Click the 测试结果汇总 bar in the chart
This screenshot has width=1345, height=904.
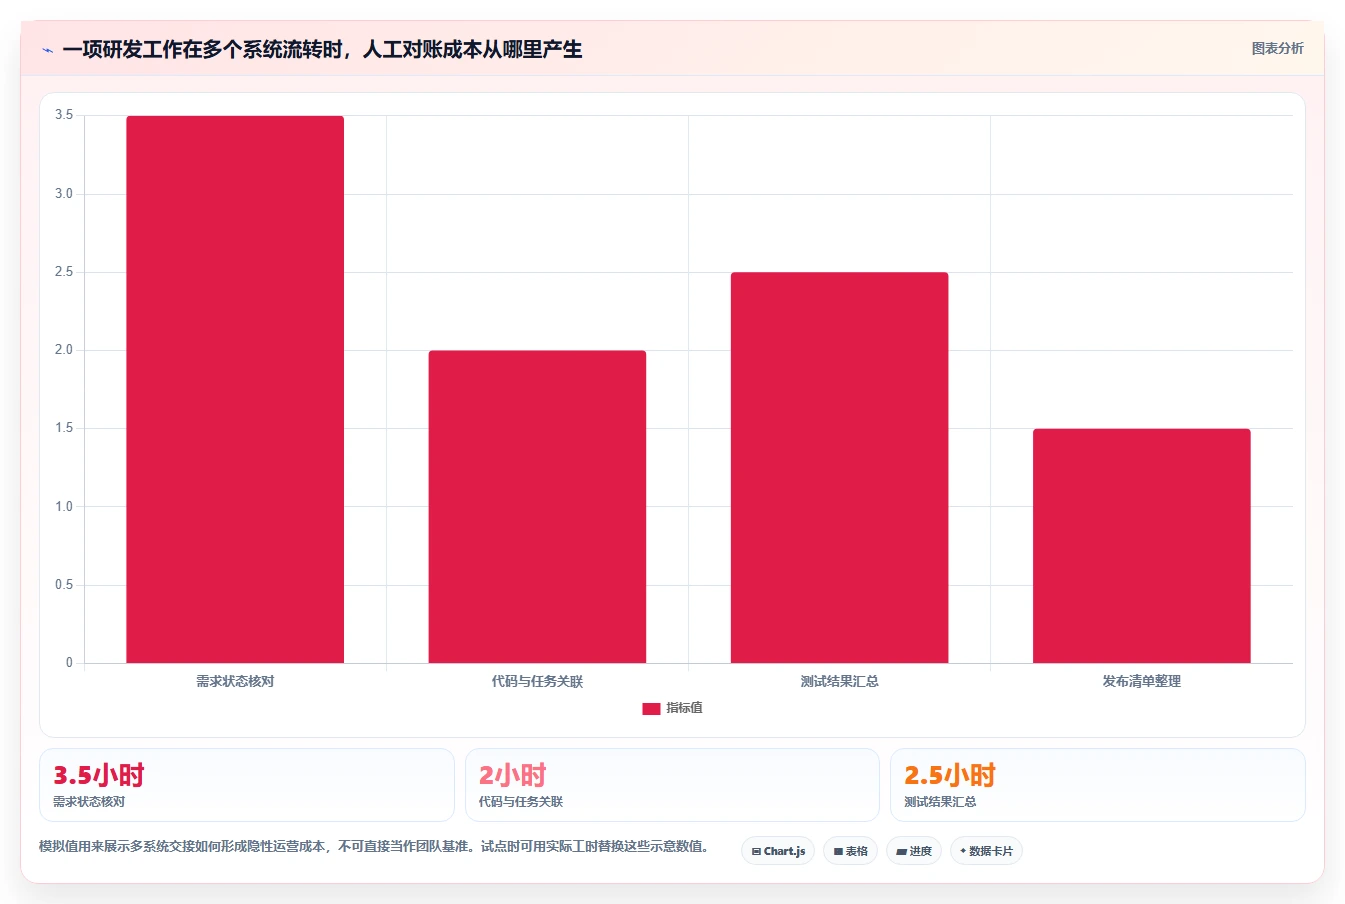coord(839,467)
